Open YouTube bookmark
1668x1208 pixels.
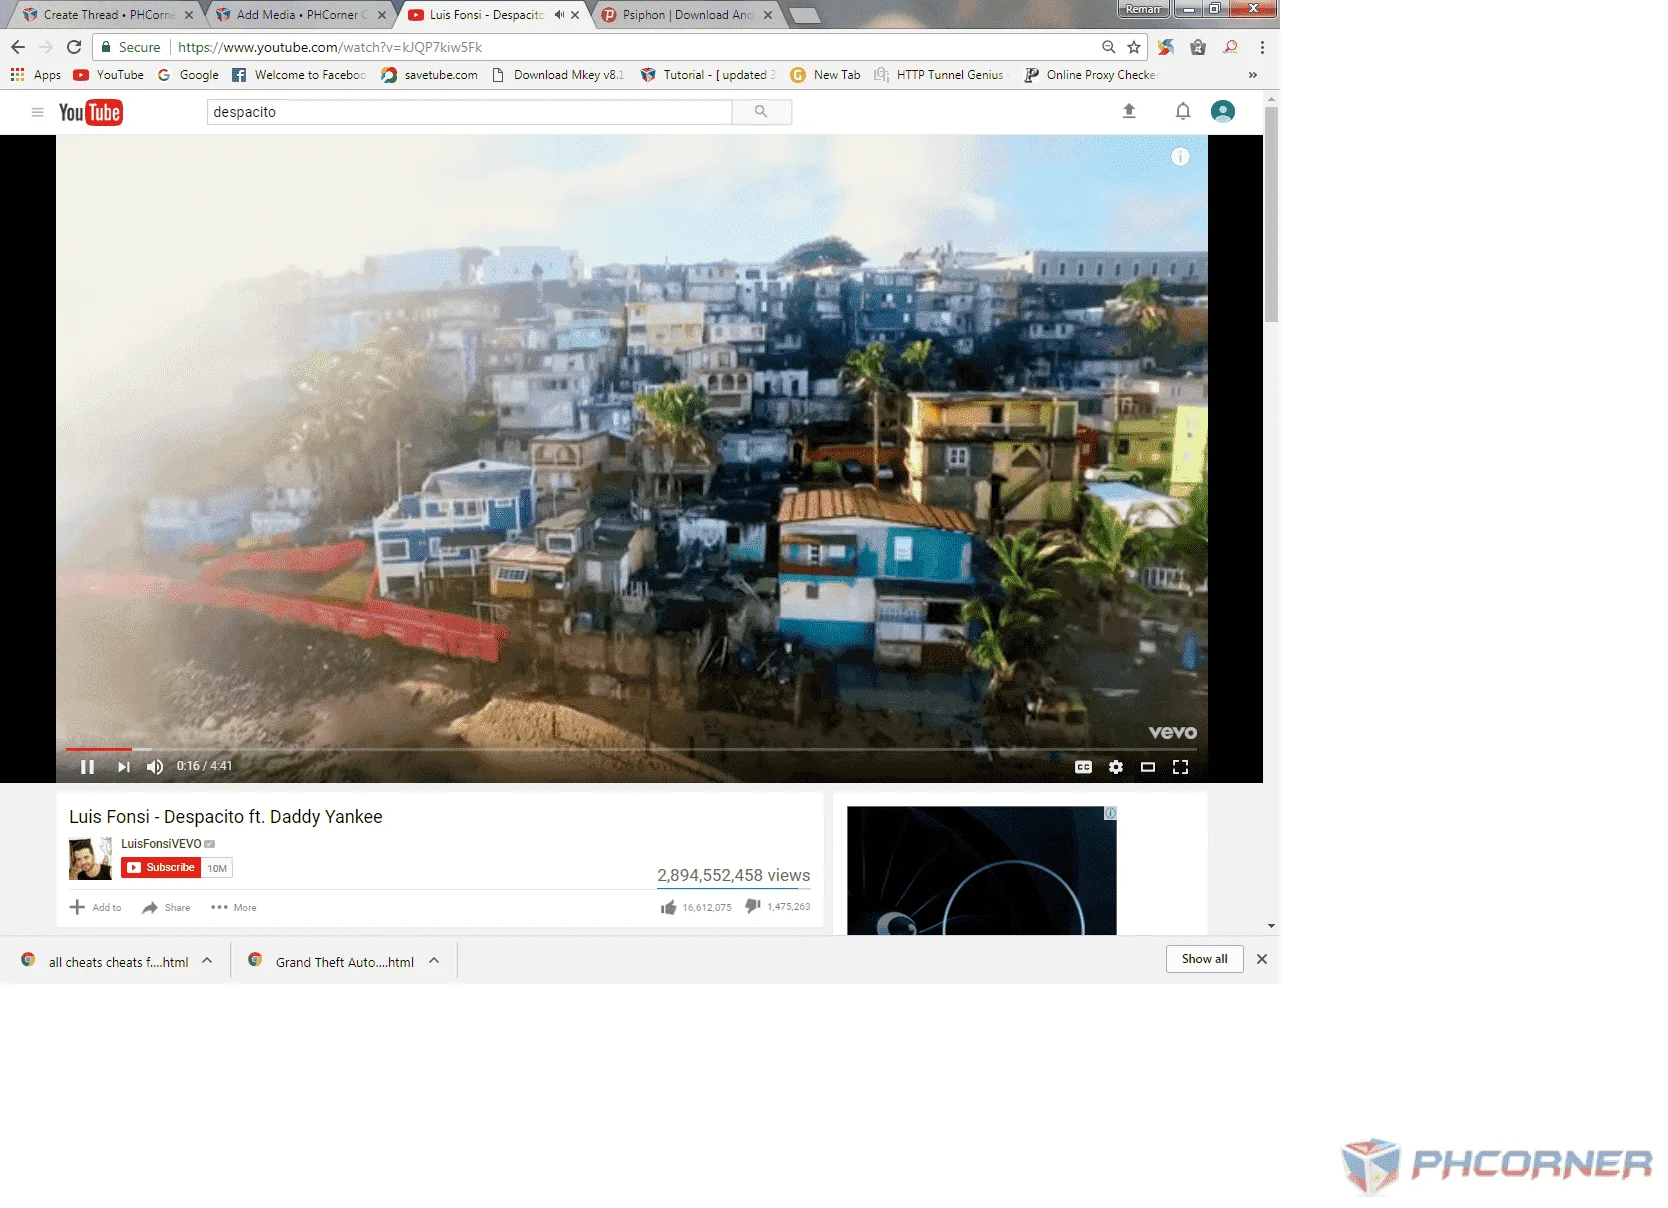[109, 75]
